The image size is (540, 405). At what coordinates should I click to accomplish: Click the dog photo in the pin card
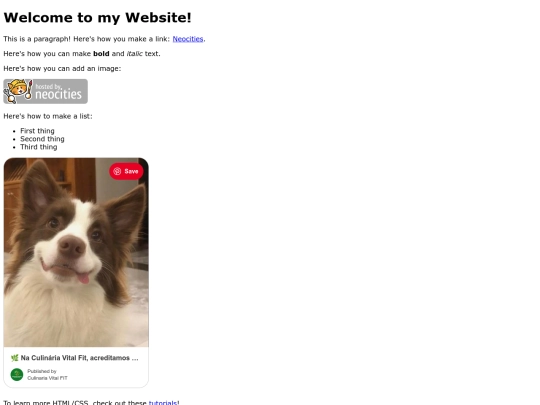click(x=76, y=252)
